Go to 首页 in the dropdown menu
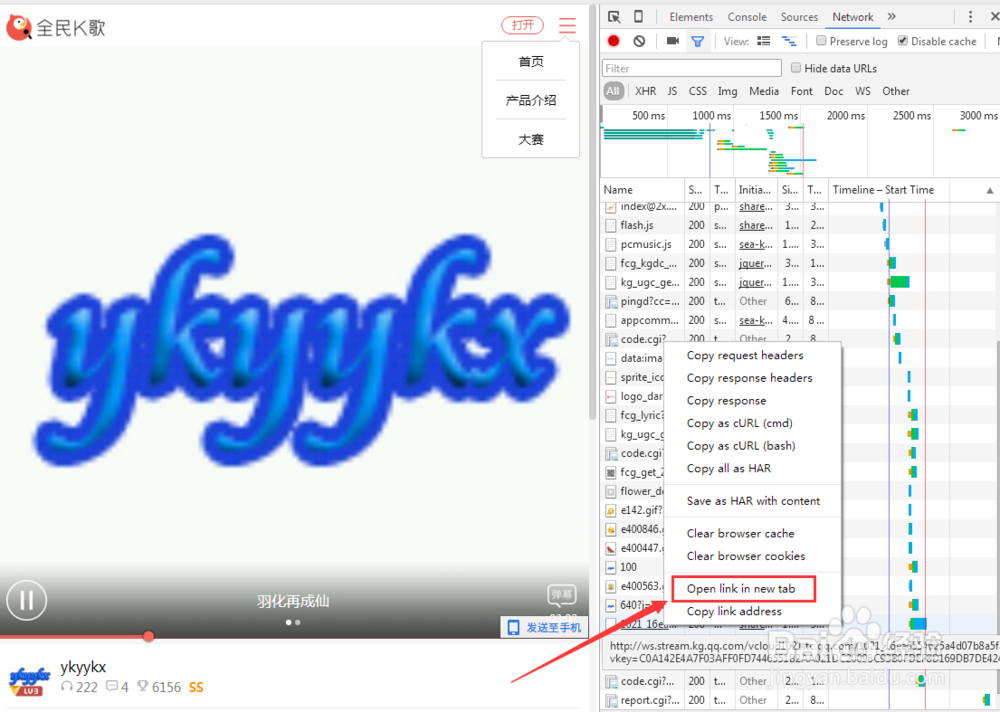Viewport: 1000px width, 712px height. tap(531, 61)
